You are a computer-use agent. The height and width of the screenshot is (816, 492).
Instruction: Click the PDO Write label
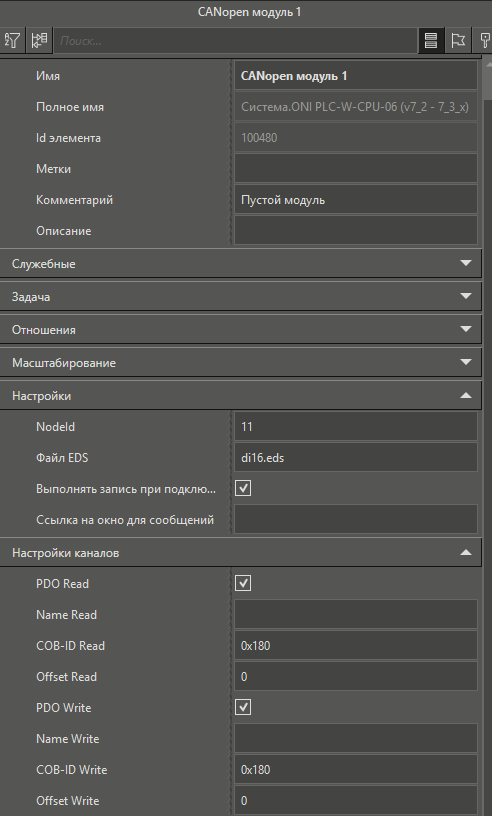pyautogui.click(x=64, y=708)
